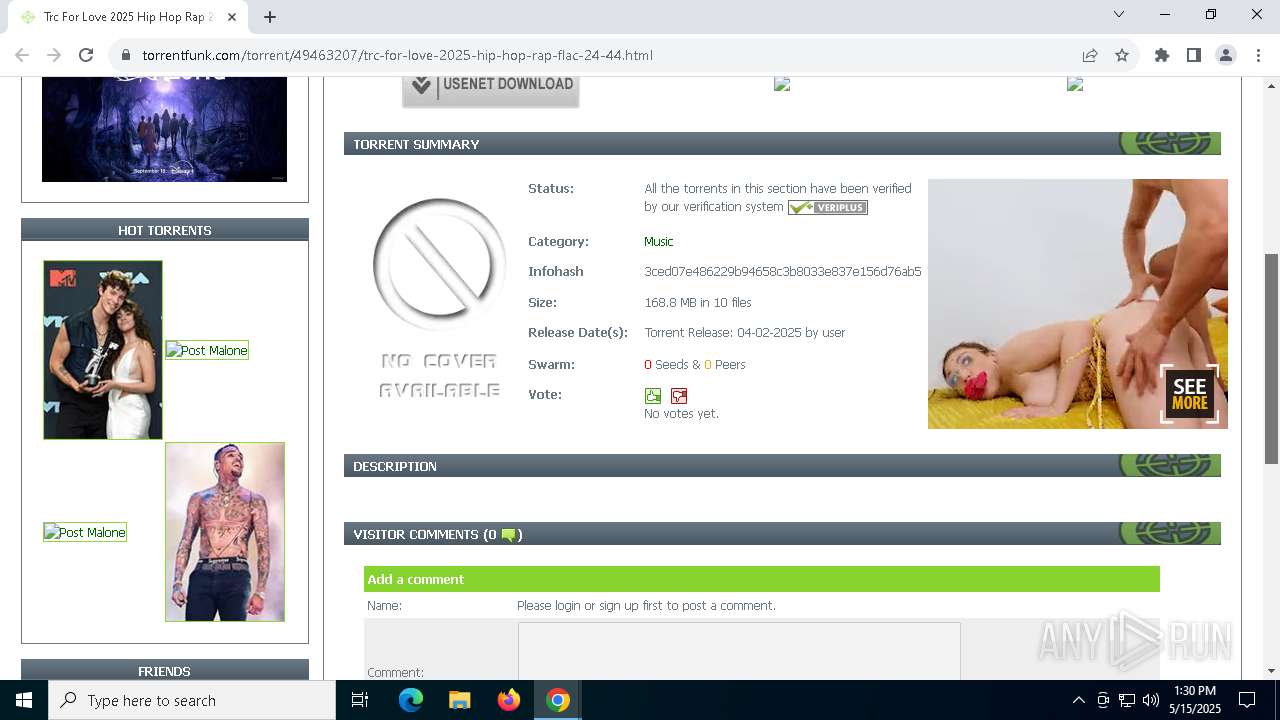Click the Veriplus verification badge

click(827, 207)
